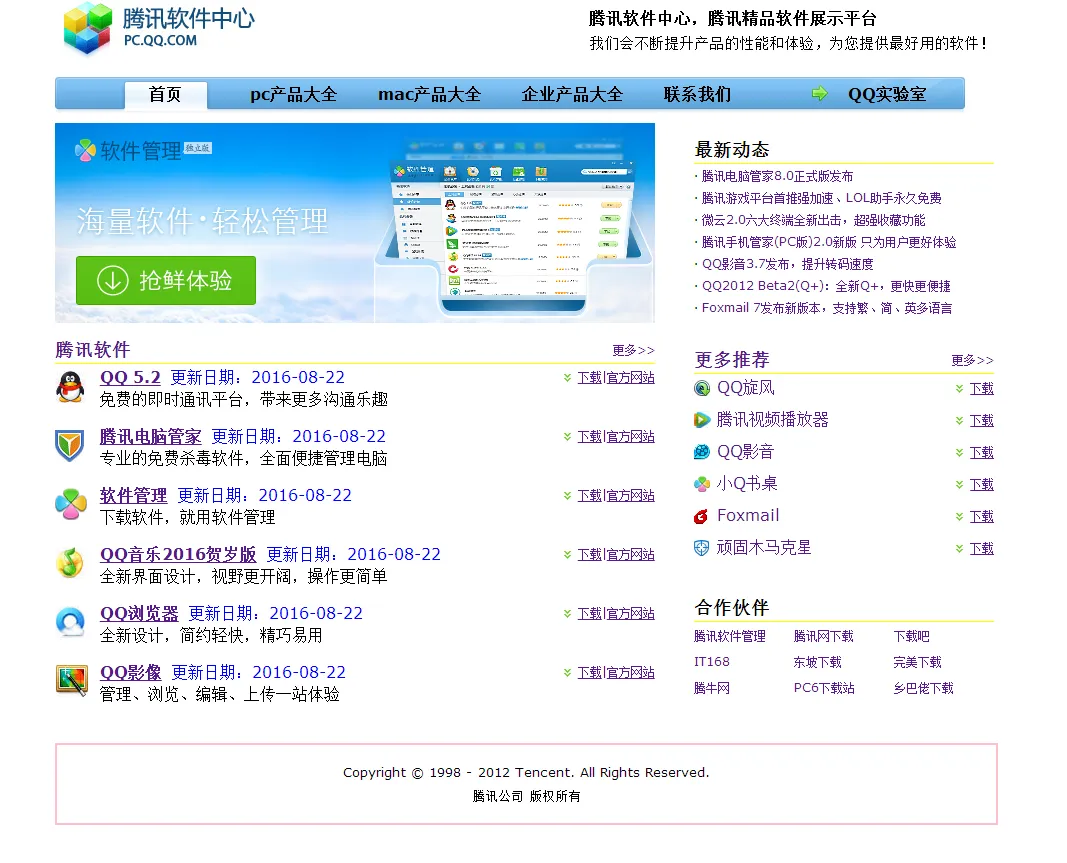Click the download arrow icon in 腾讯电脑管家 row
Screen dimensions: 1067x863
pos(567,437)
